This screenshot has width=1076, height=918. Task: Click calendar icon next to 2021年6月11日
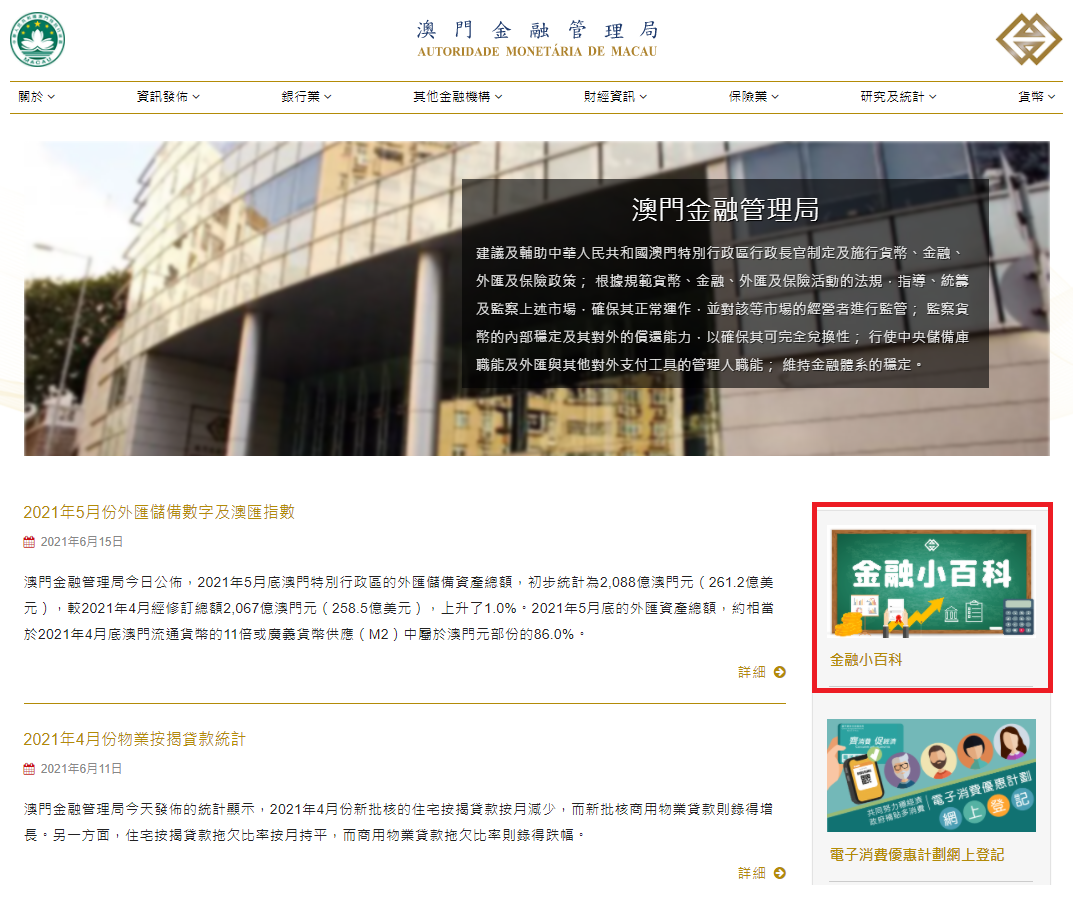click(29, 769)
